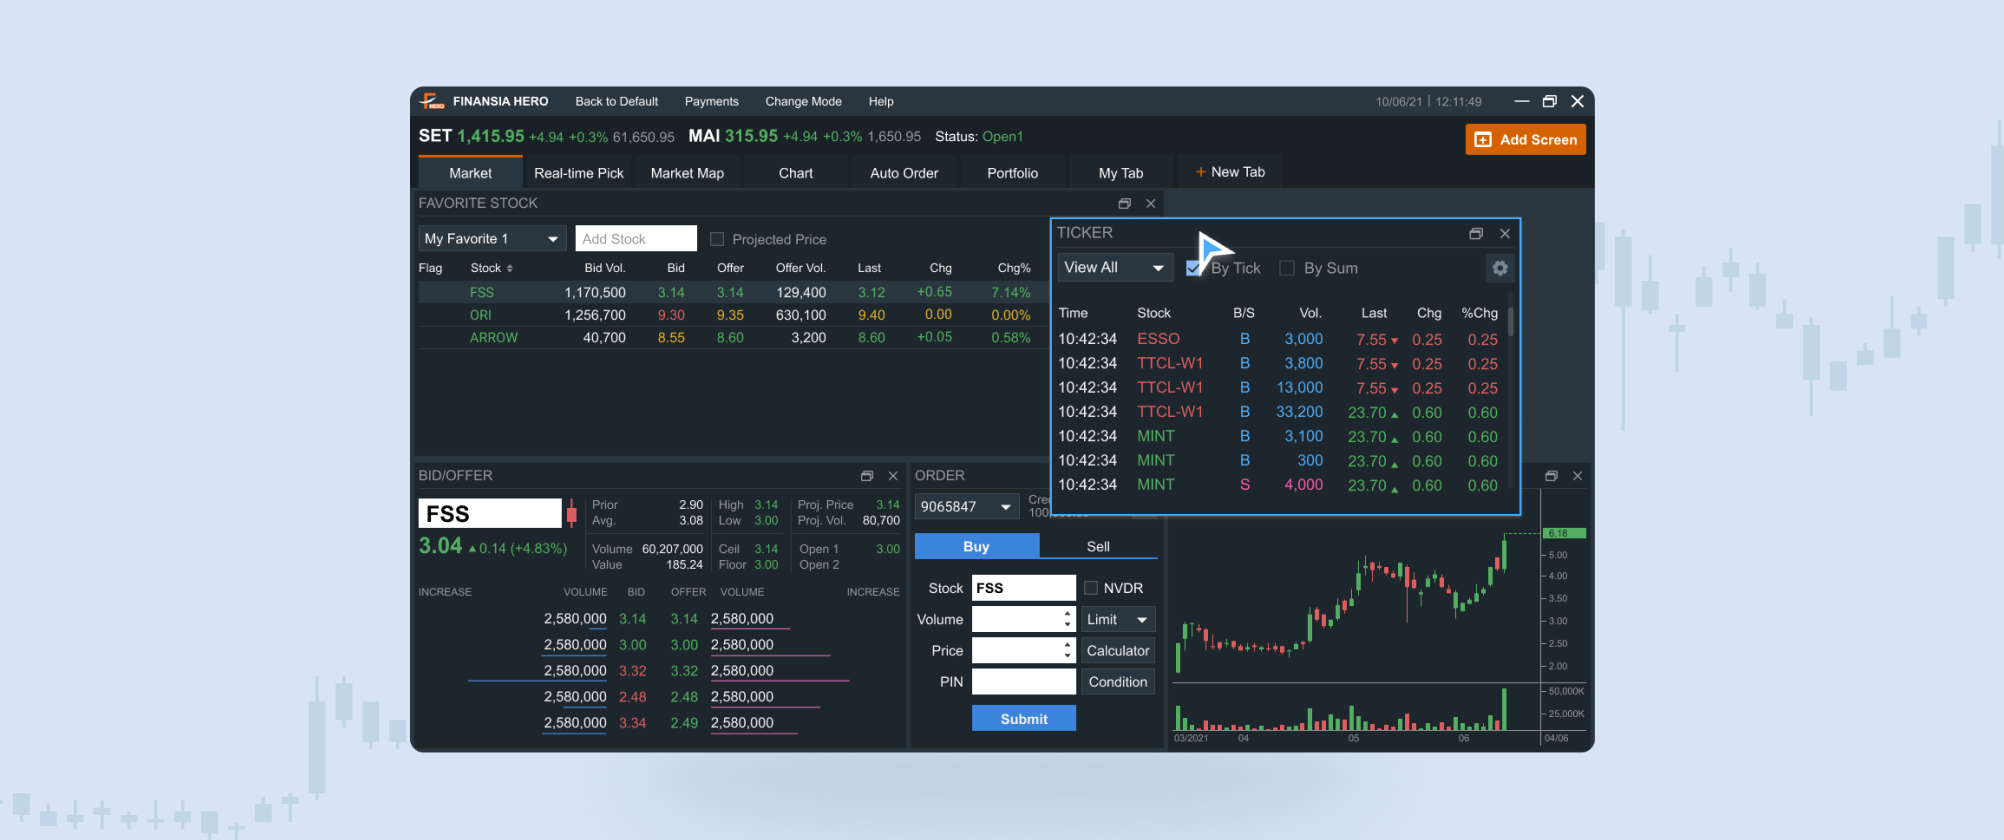Click the Add Screen button

tap(1525, 139)
